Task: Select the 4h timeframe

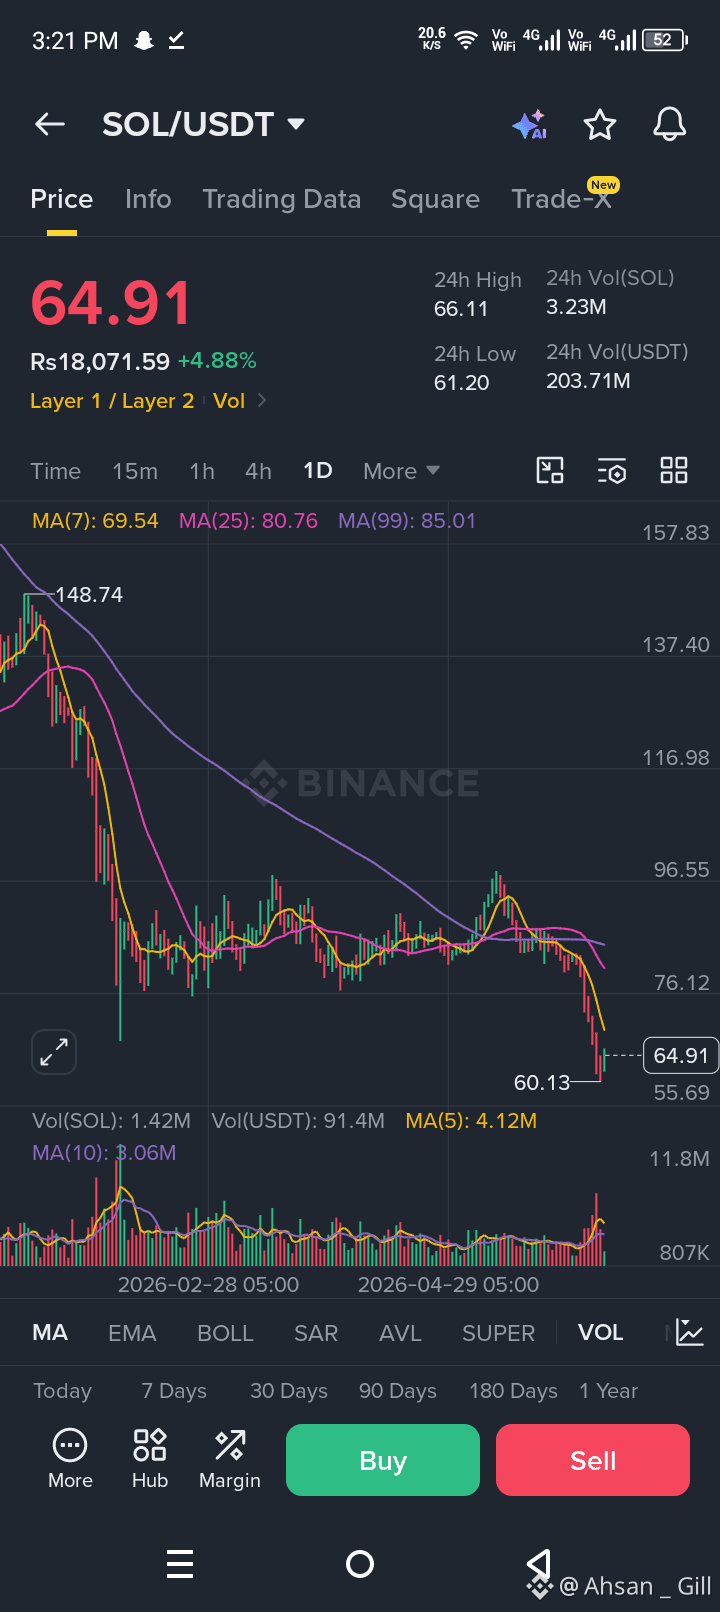Action: pyautogui.click(x=258, y=471)
